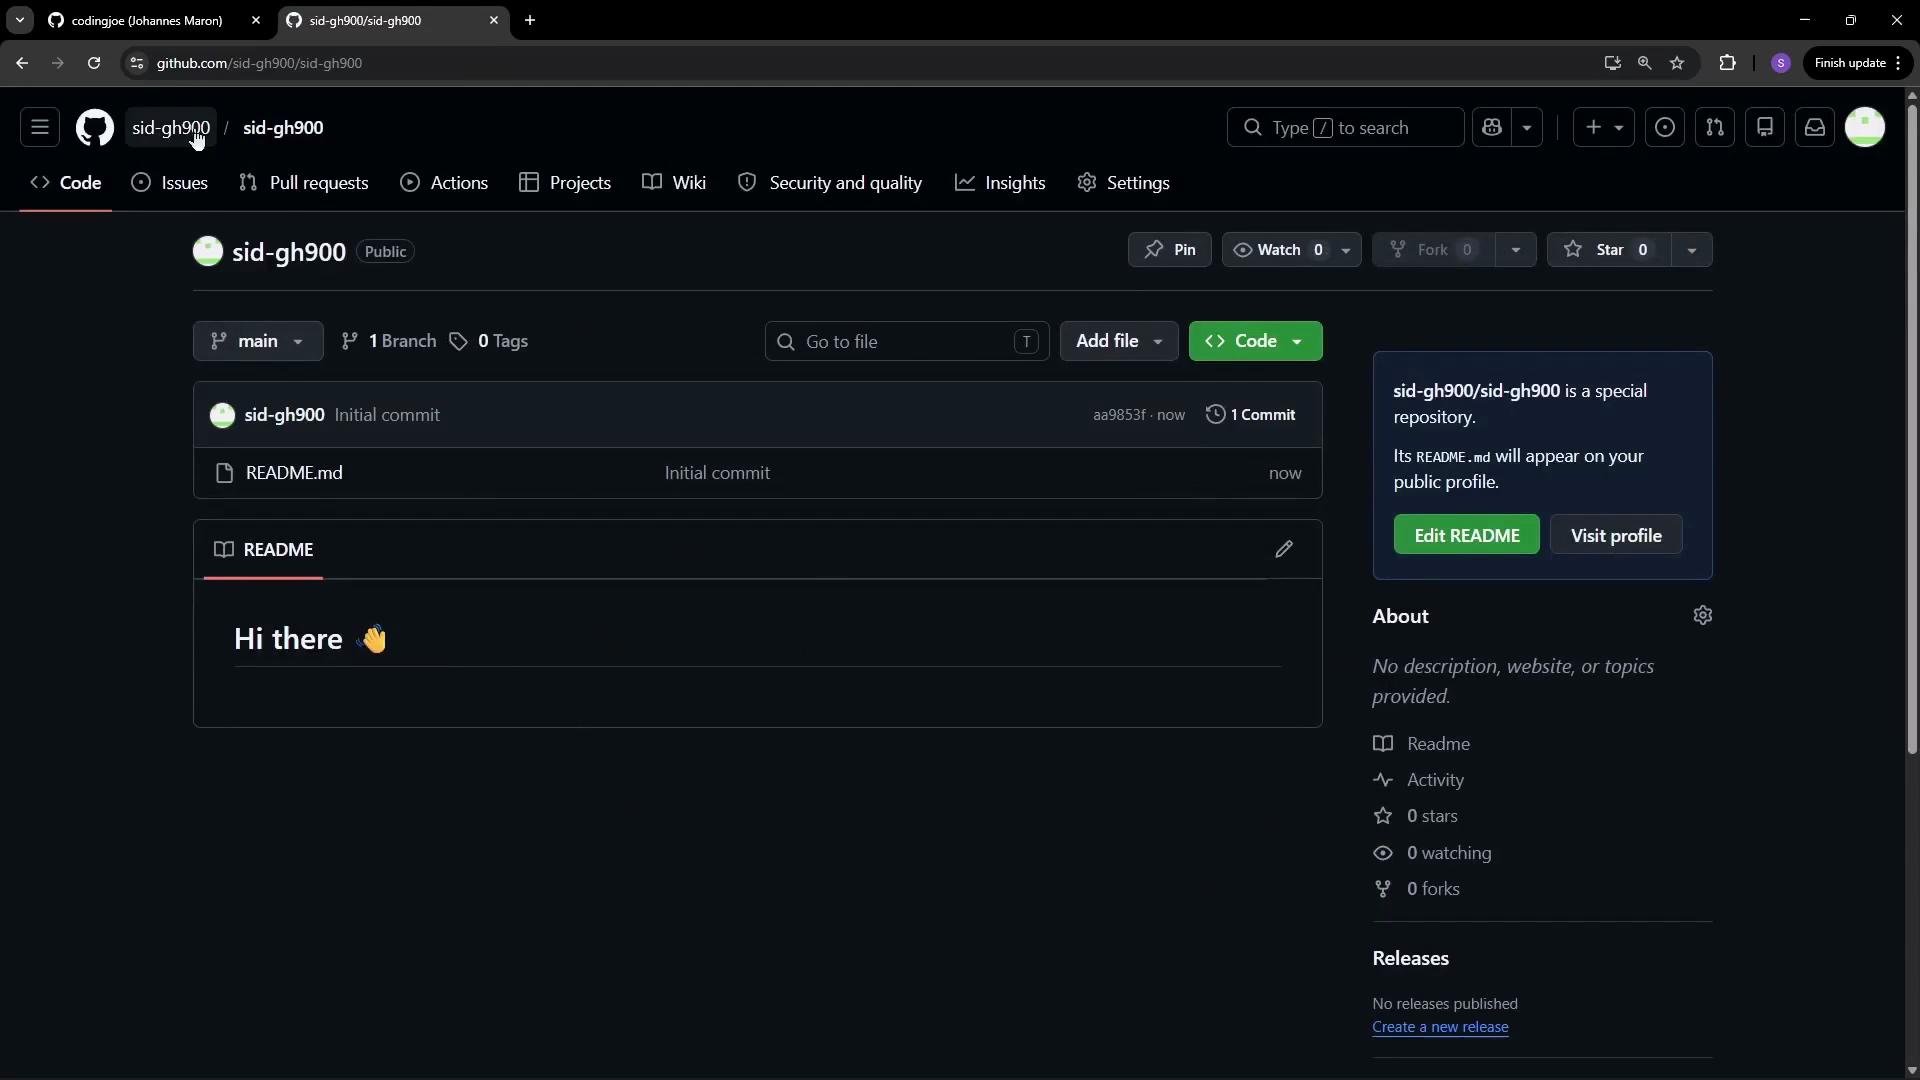Image resolution: width=1920 pixels, height=1080 pixels.
Task: View the 1 Commit history
Action: (1250, 415)
